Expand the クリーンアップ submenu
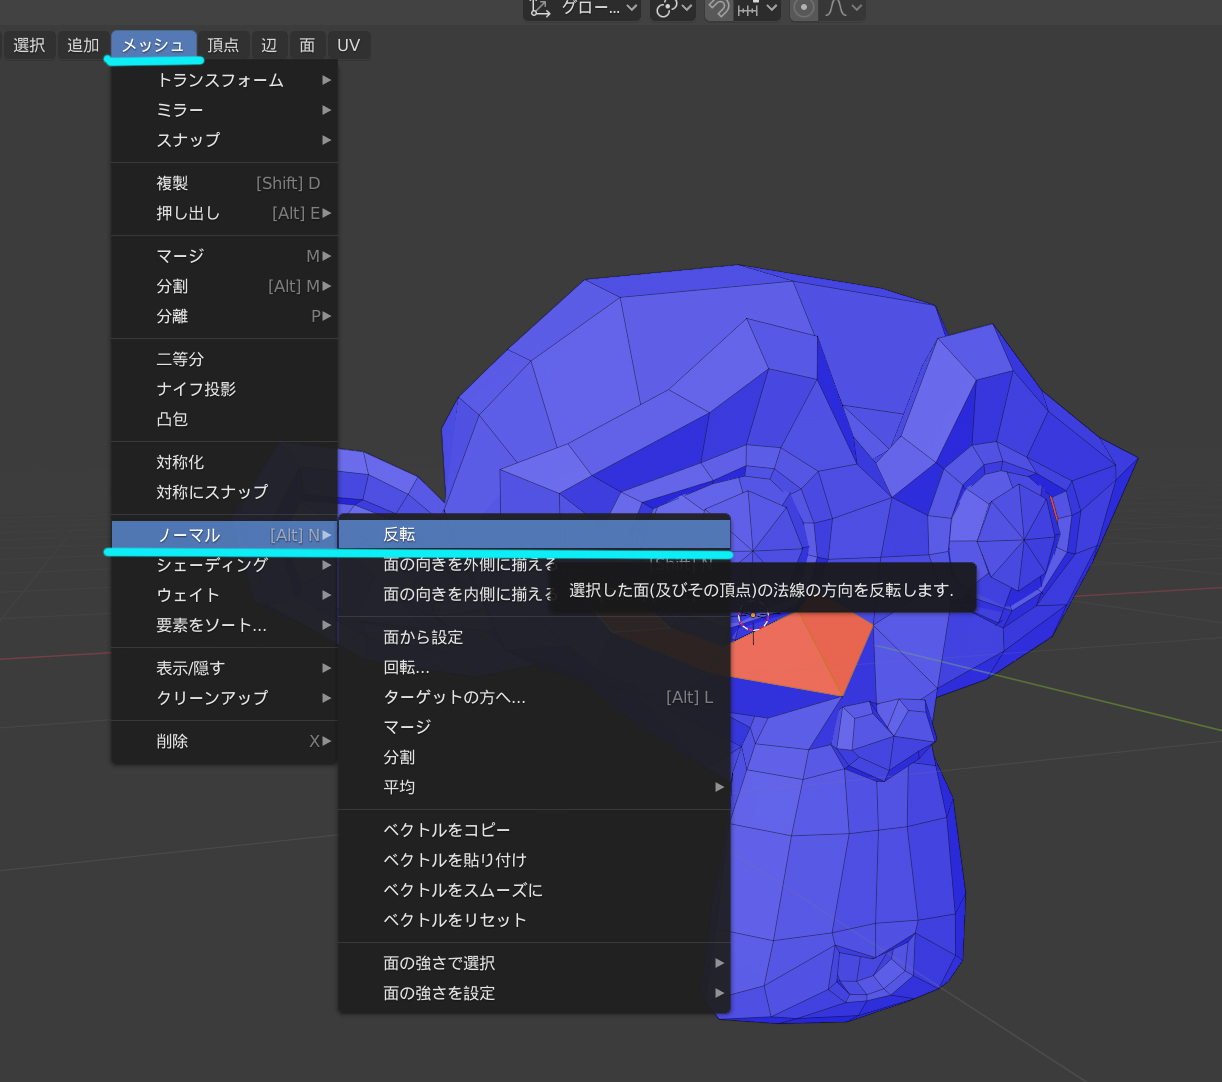 coord(224,698)
